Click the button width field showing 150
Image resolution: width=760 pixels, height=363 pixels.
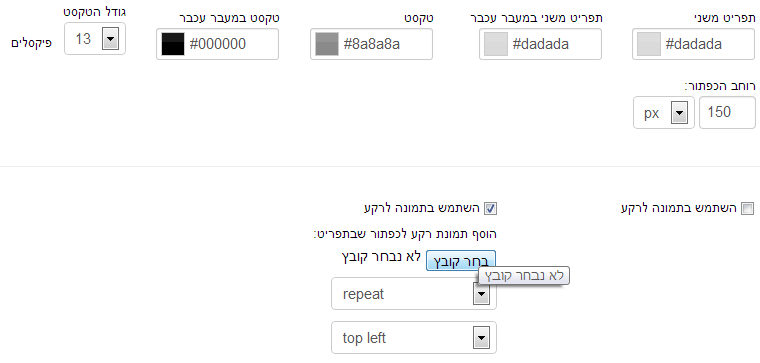727,112
